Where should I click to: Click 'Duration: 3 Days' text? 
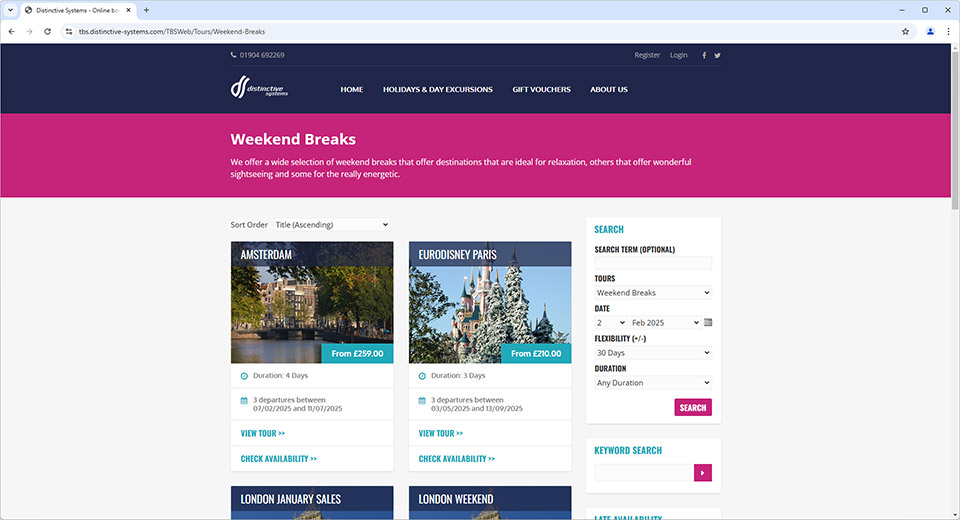(x=458, y=375)
